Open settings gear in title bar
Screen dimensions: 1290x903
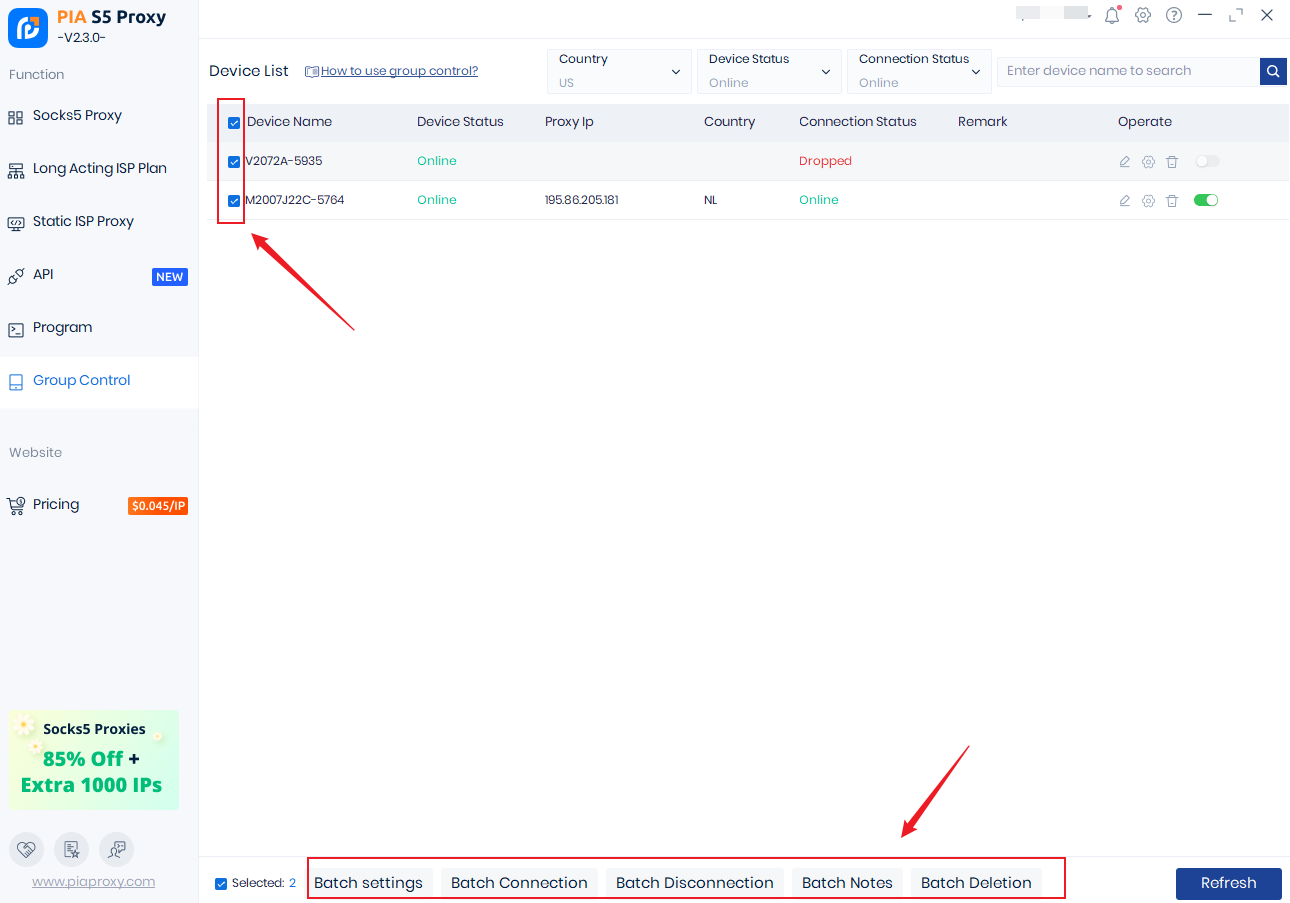coord(1143,15)
